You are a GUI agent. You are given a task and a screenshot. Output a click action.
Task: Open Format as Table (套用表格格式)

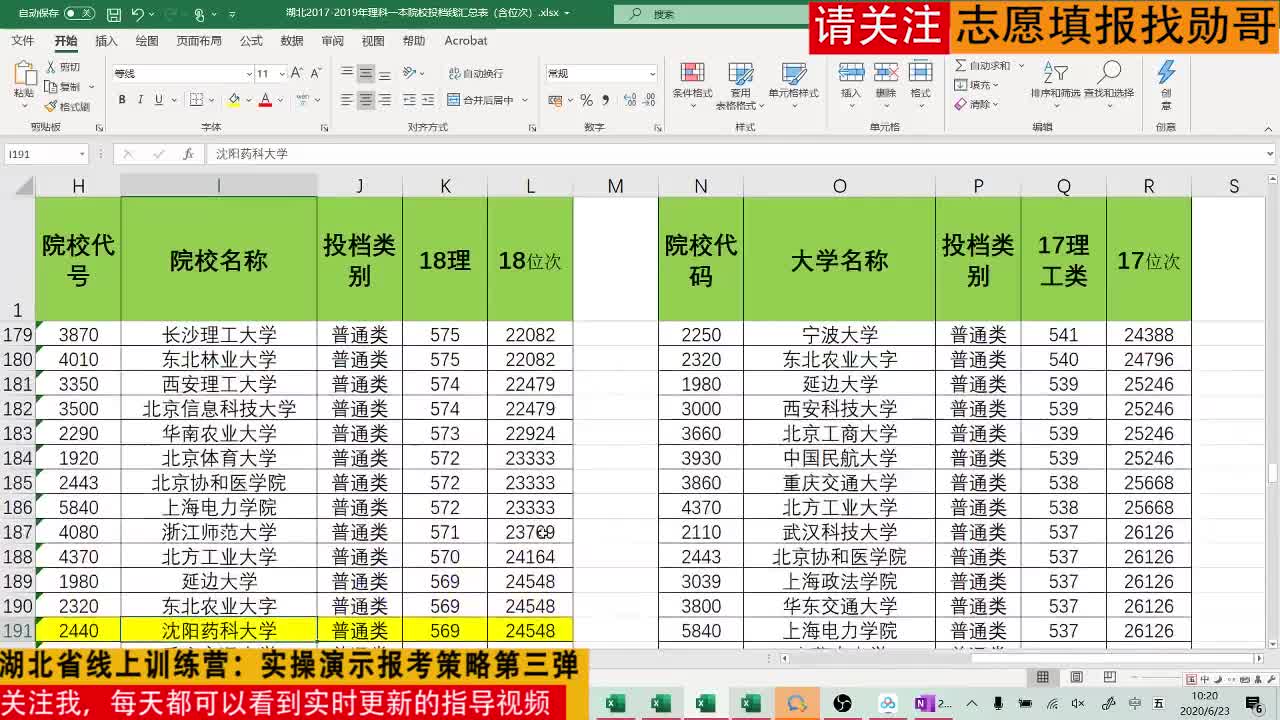741,86
